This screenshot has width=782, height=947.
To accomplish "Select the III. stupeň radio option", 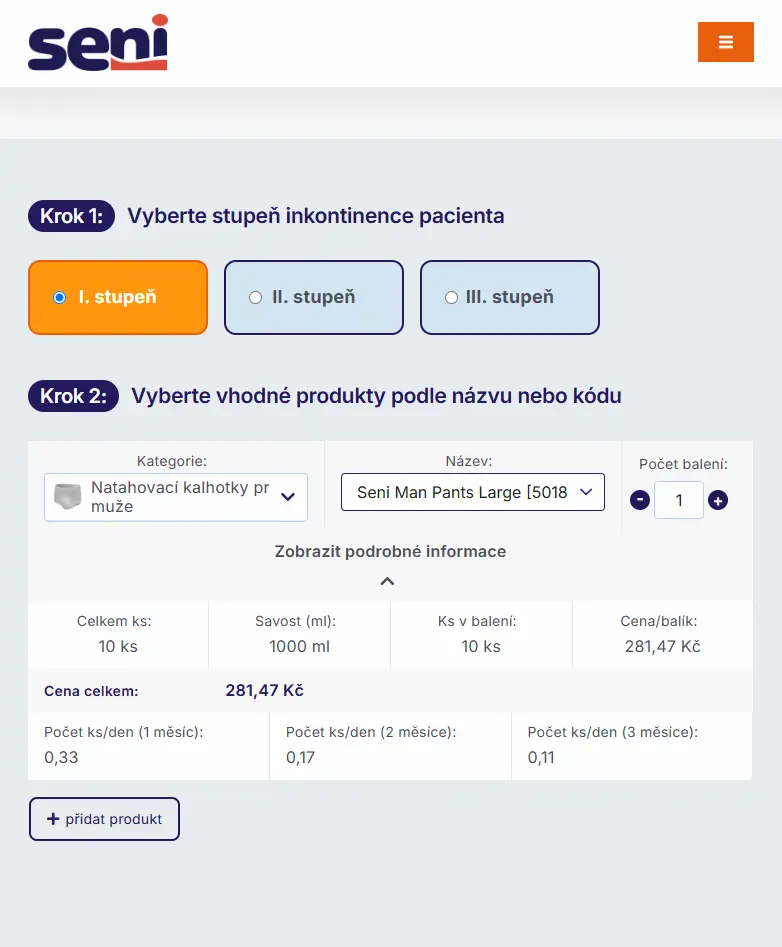I will tap(510, 297).
